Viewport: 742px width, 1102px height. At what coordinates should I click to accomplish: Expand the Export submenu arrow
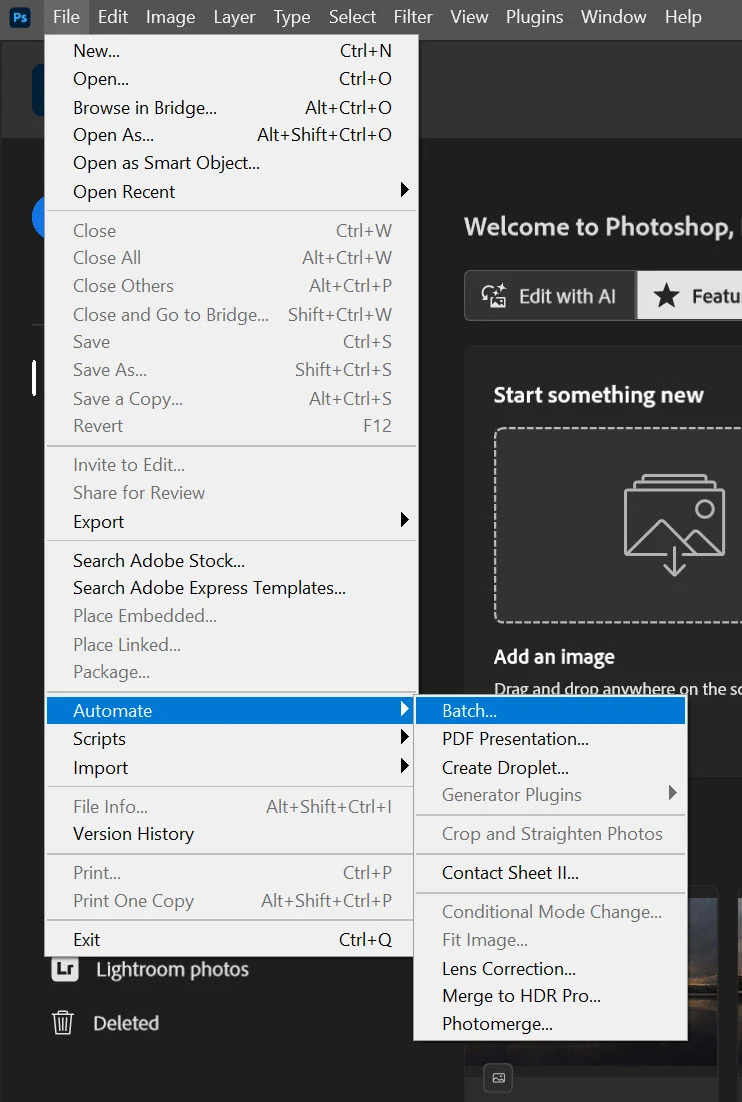point(404,519)
